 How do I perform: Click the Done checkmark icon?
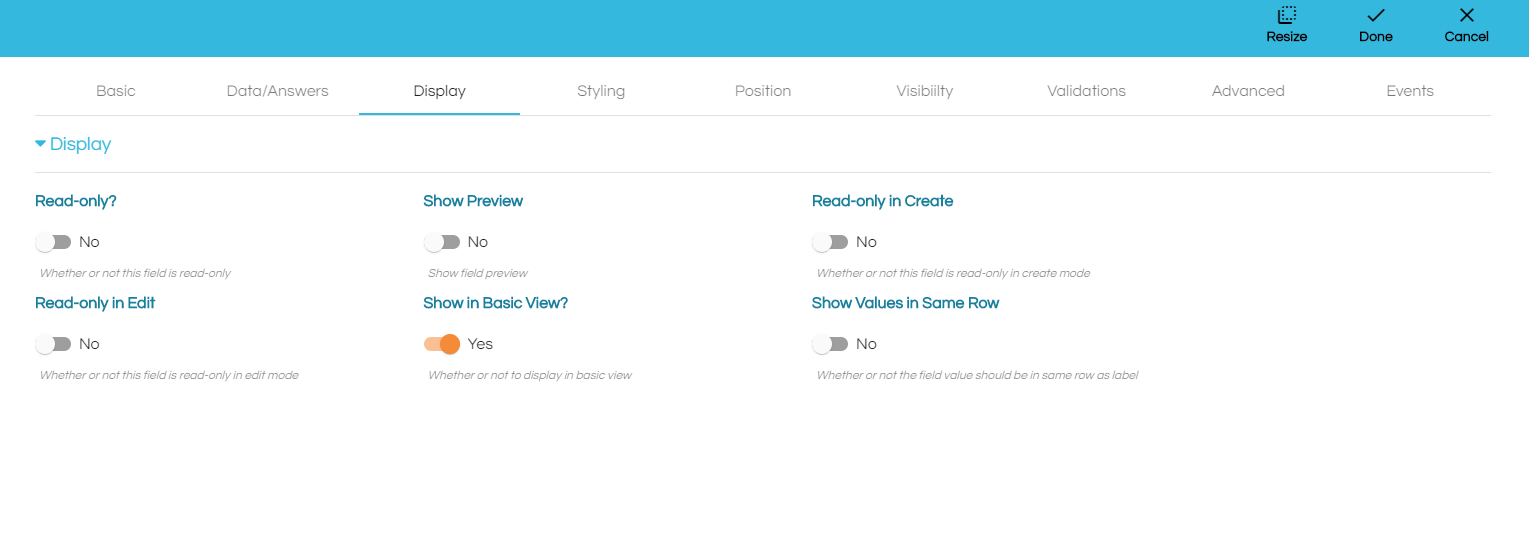(x=1375, y=15)
